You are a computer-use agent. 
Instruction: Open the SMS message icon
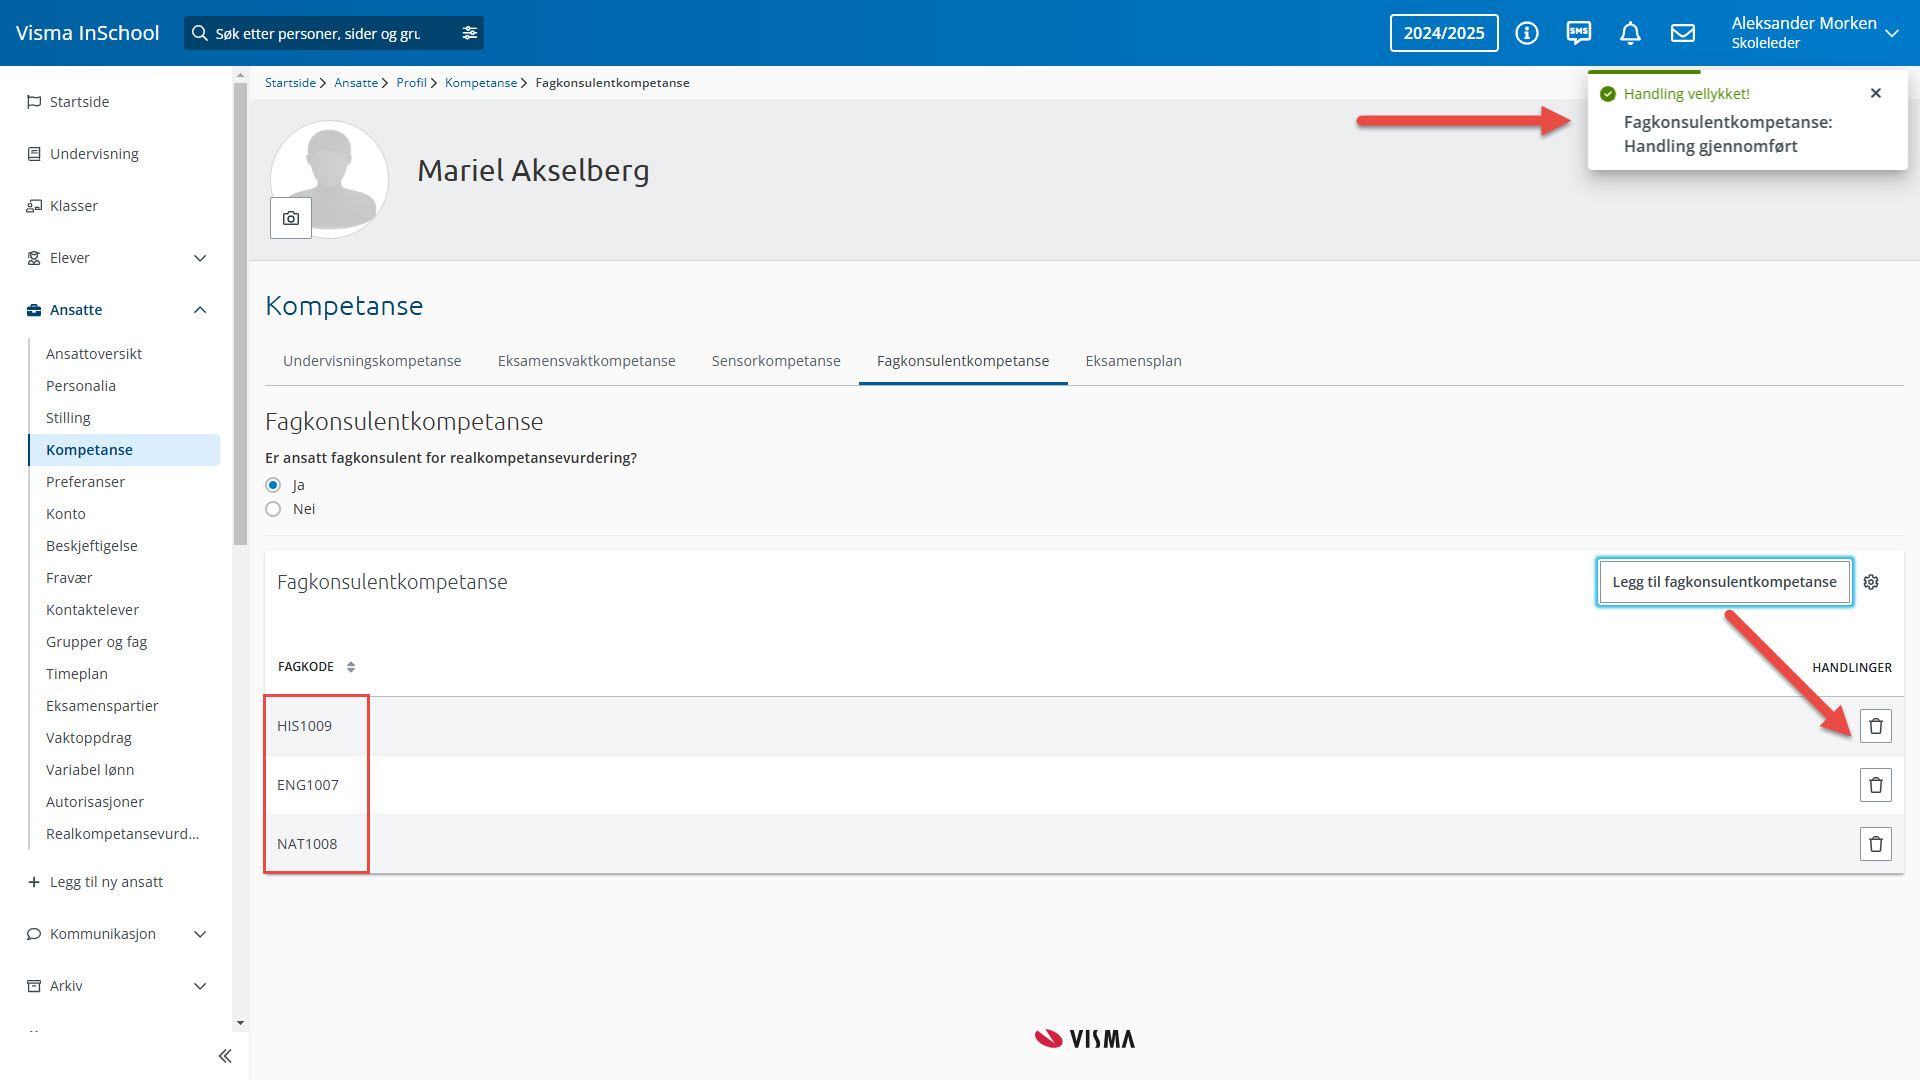point(1578,33)
